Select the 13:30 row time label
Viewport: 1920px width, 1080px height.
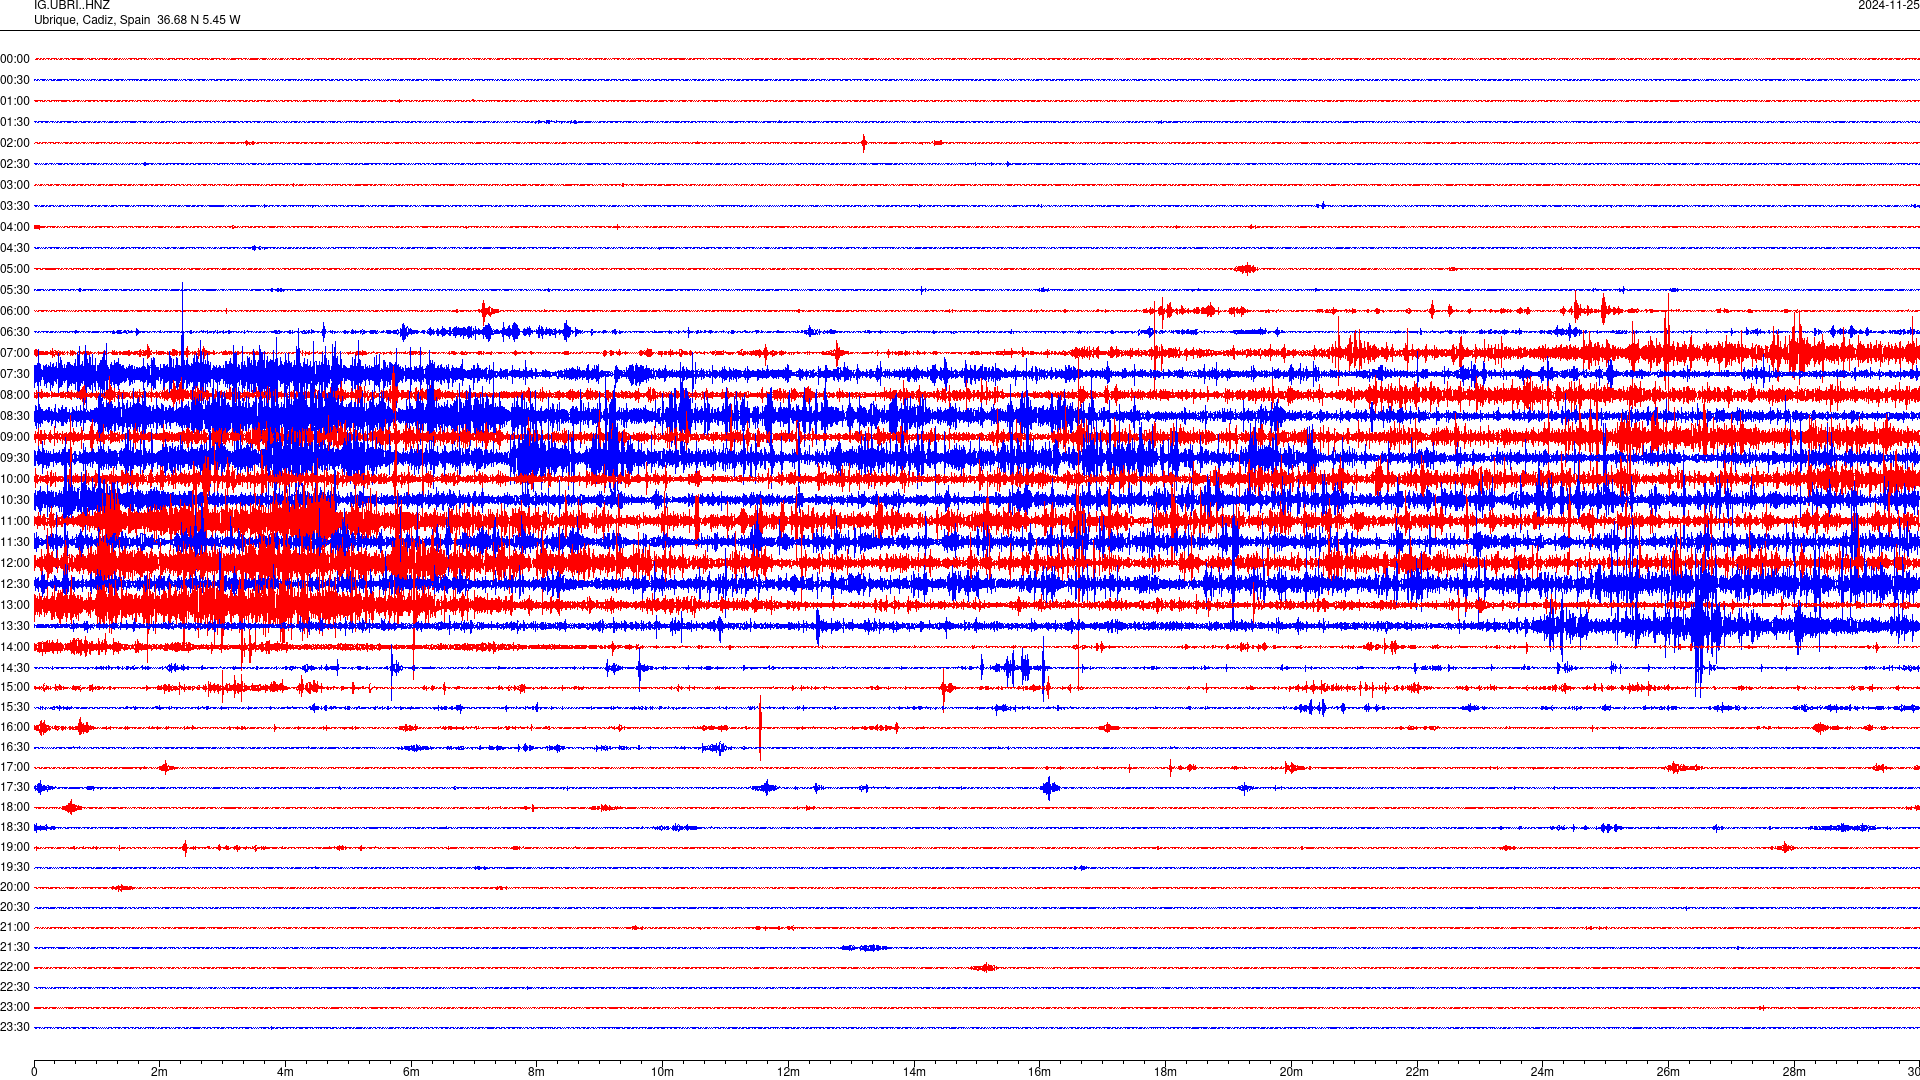(15, 626)
